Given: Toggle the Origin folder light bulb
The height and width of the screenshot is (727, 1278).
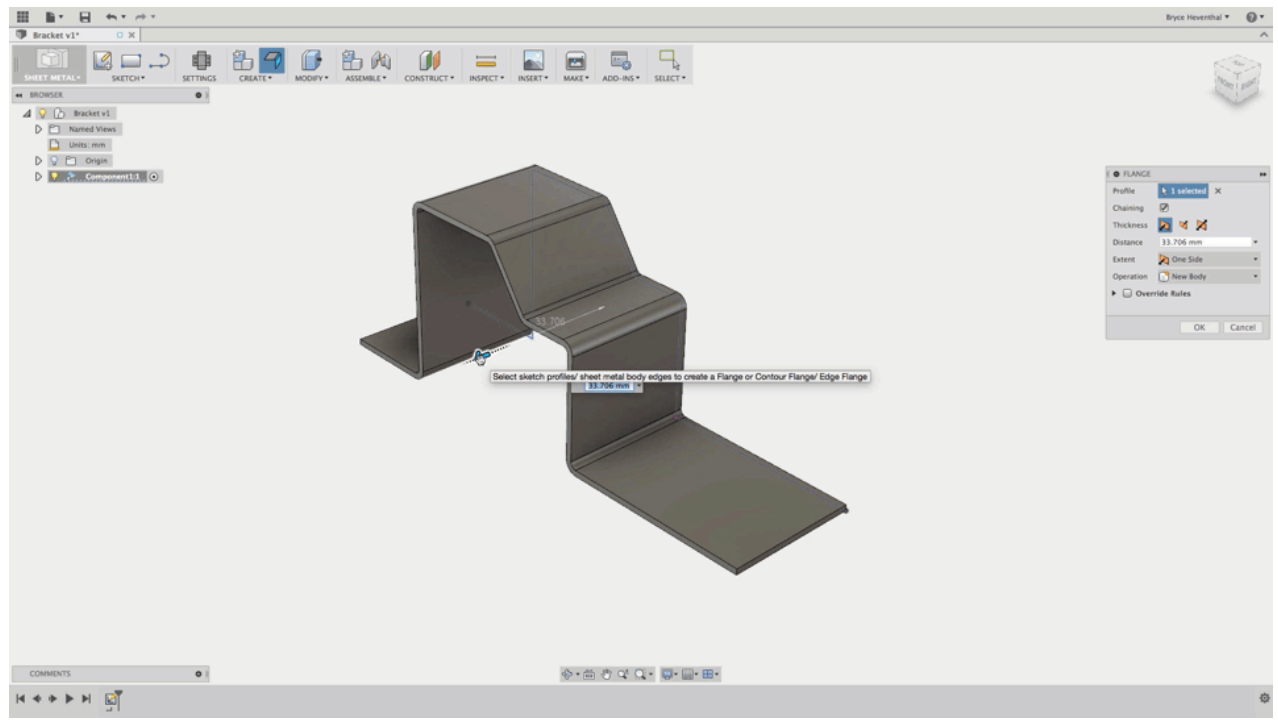Looking at the screenshot, I should point(55,161).
